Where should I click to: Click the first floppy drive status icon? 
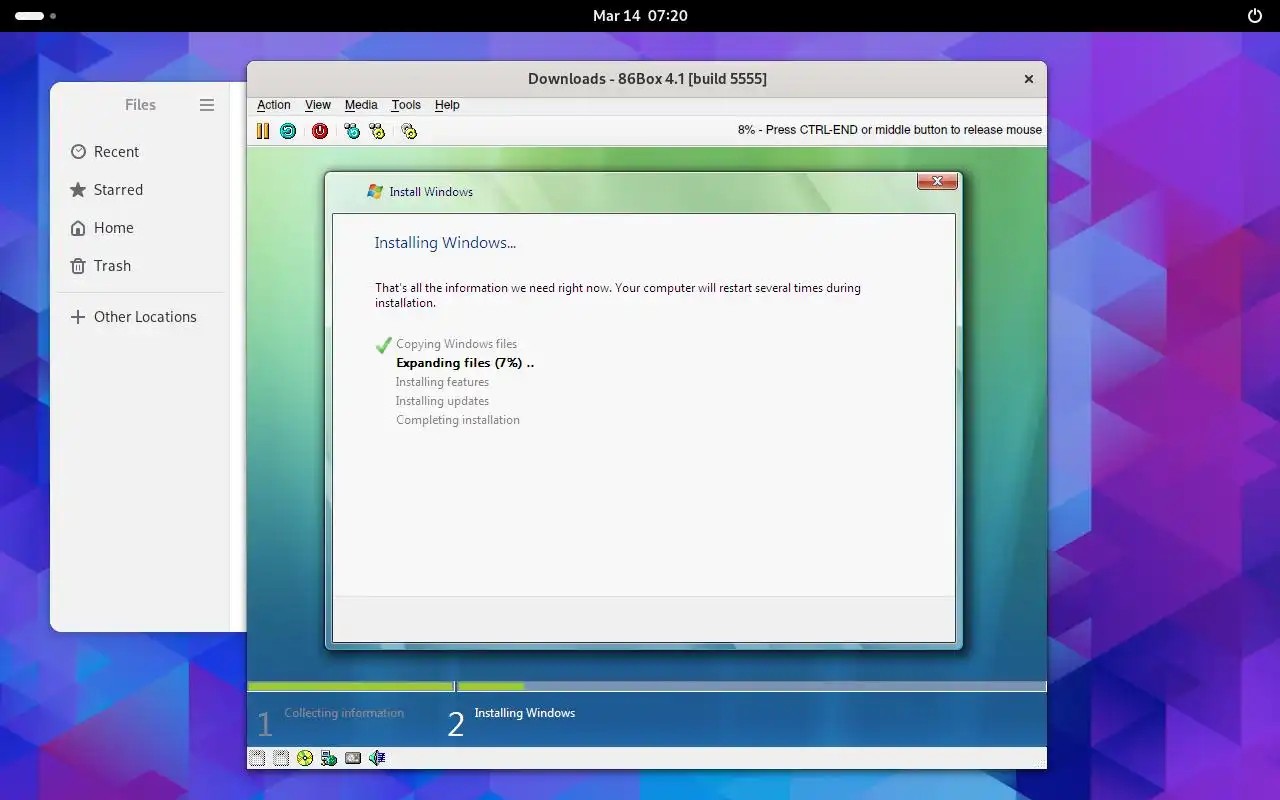point(257,758)
